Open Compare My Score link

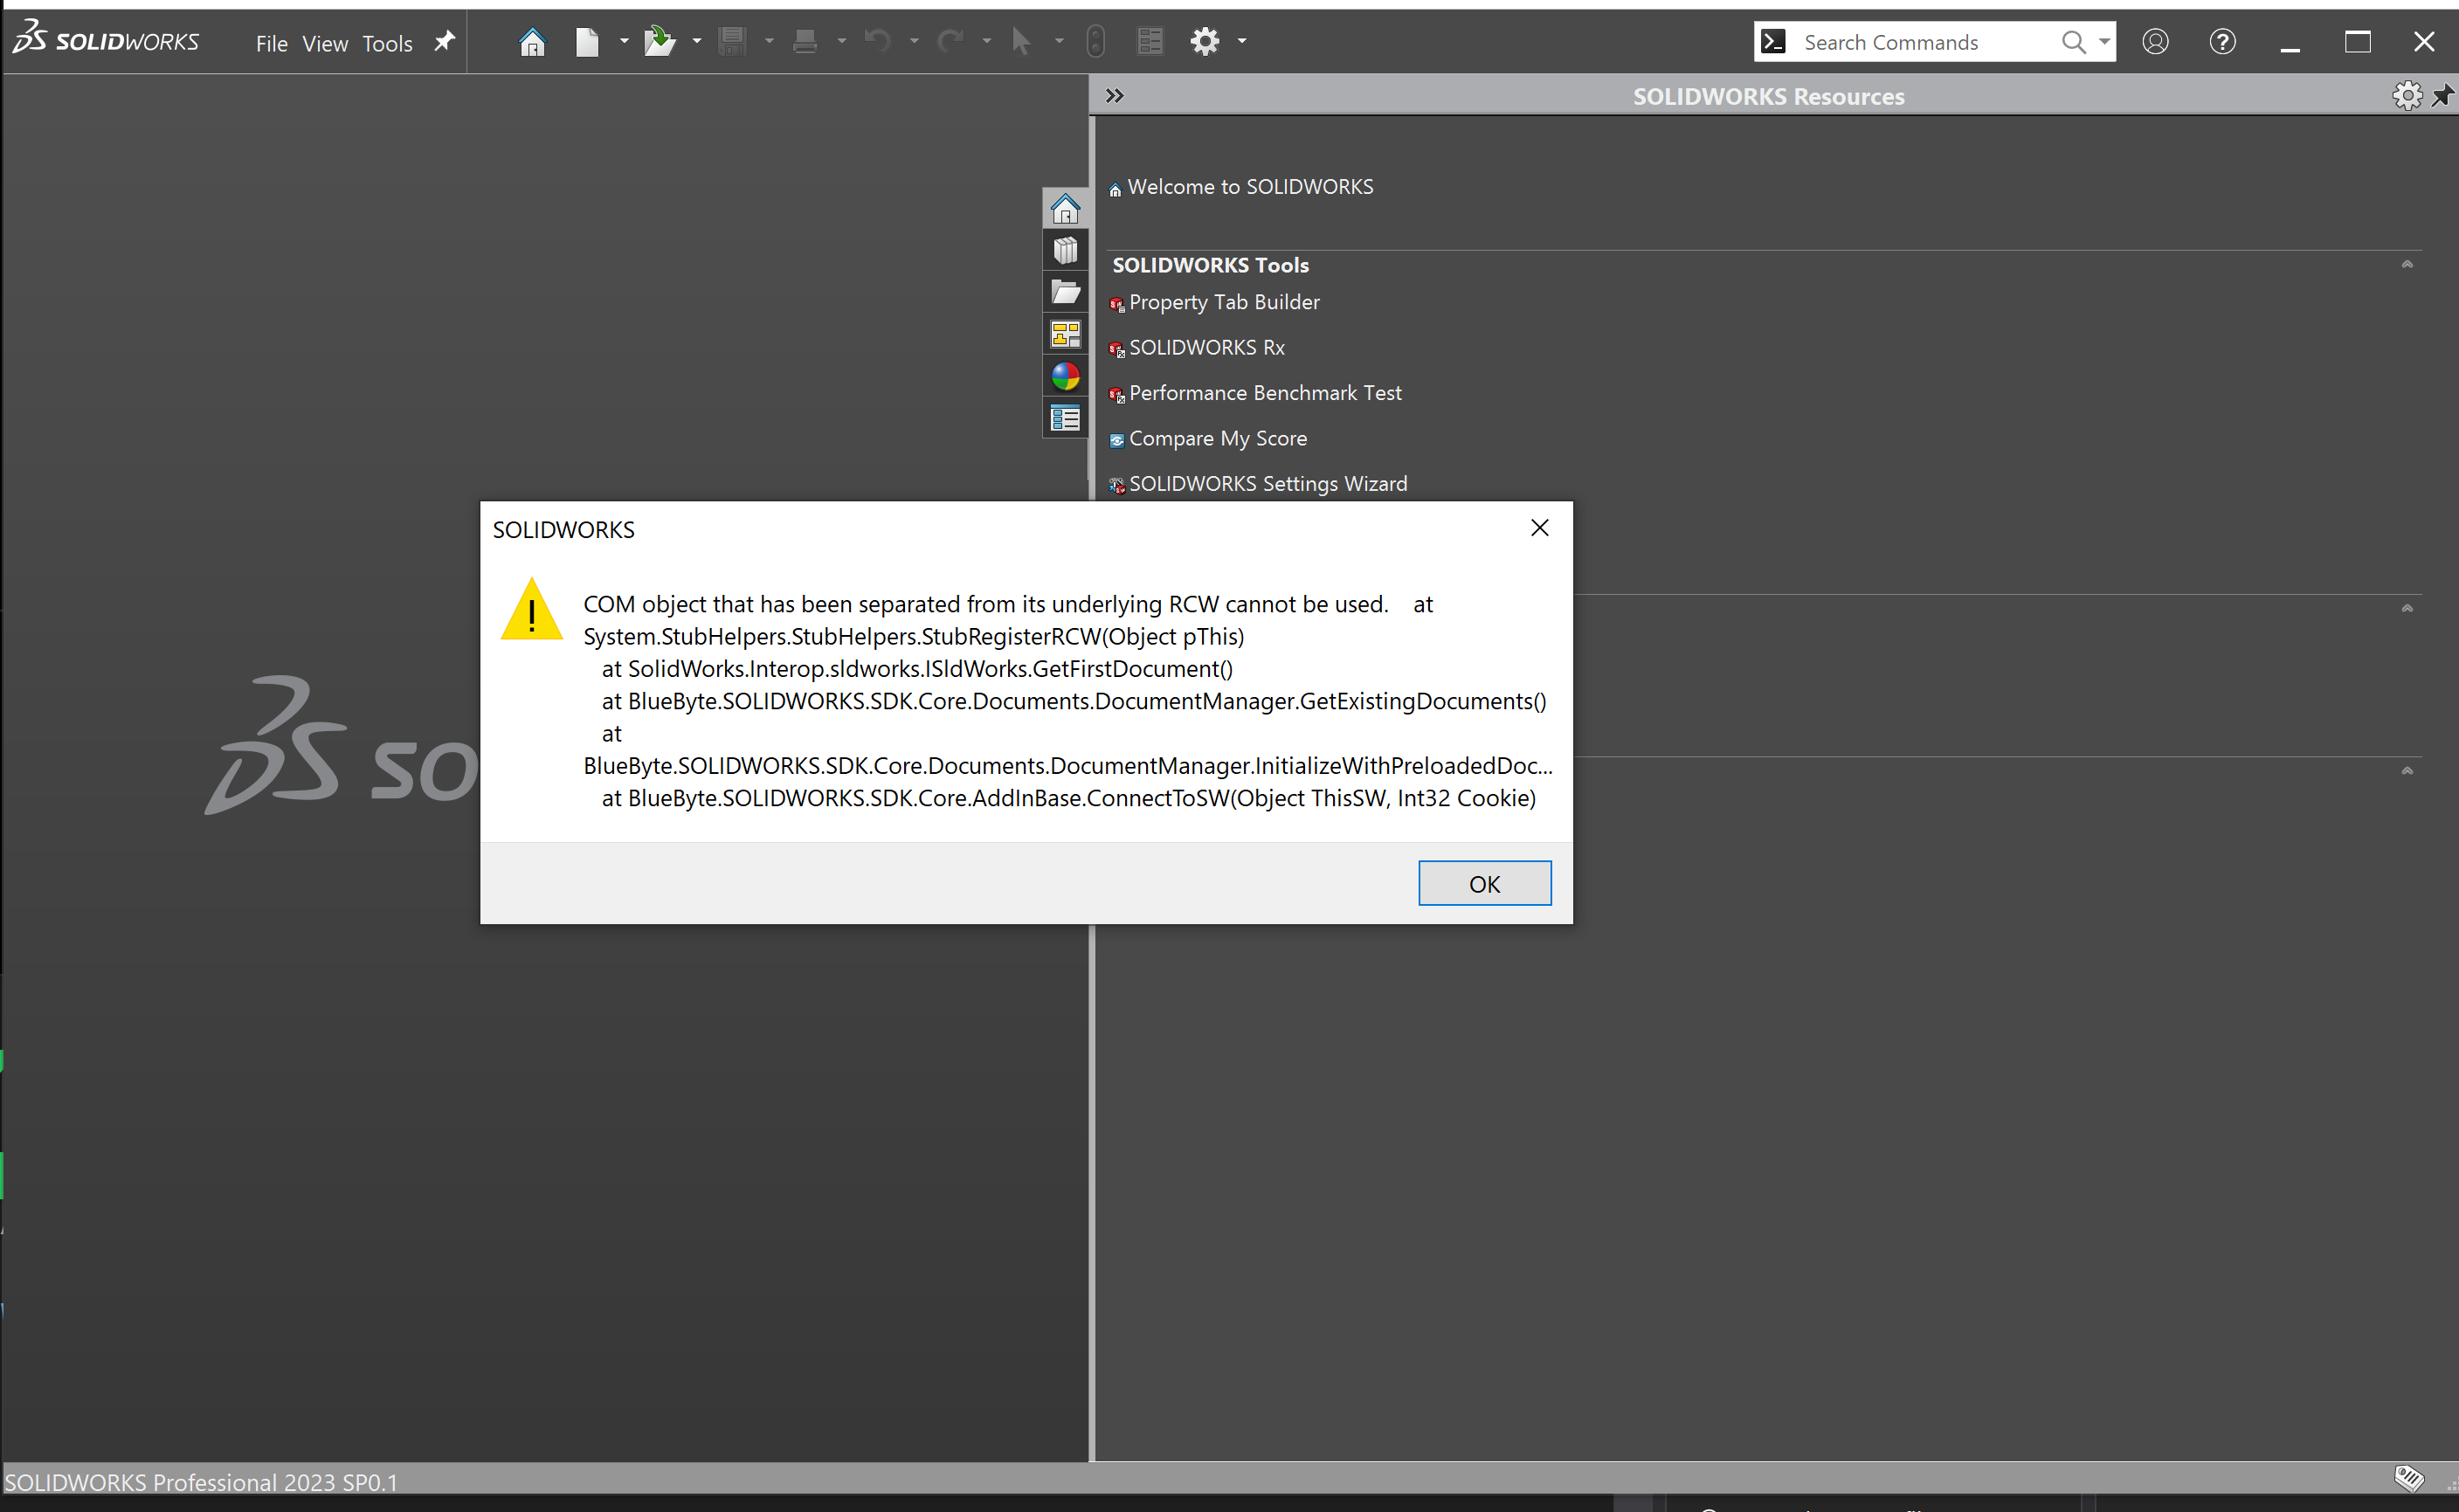coord(1218,439)
